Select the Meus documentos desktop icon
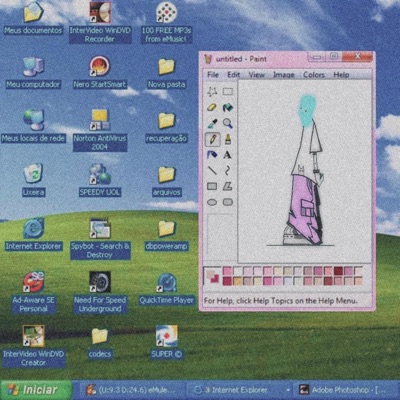This screenshot has height=400, width=400. (33, 18)
